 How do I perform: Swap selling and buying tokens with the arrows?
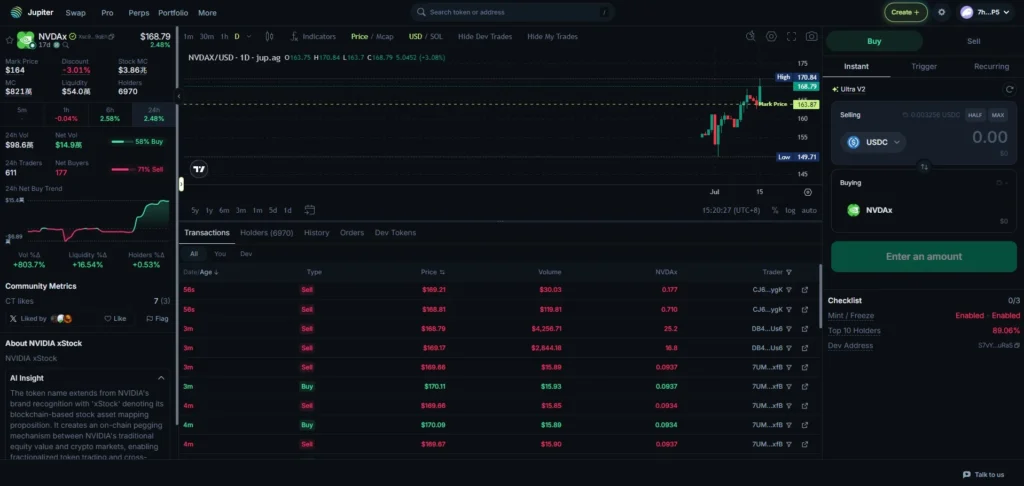point(924,167)
